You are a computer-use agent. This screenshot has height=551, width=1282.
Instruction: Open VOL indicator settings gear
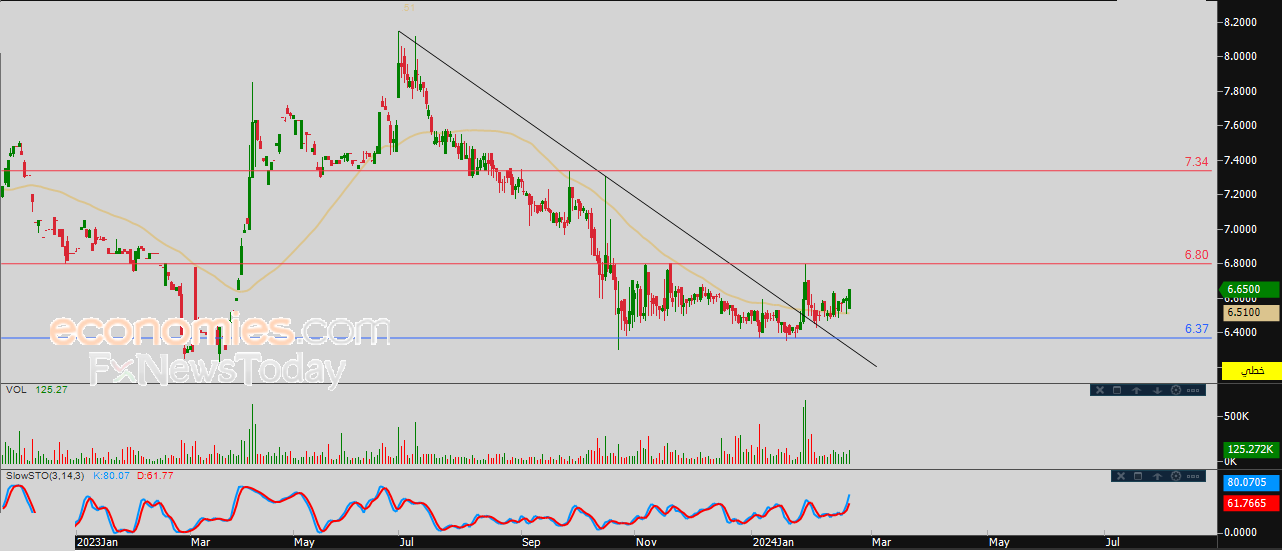1176,390
